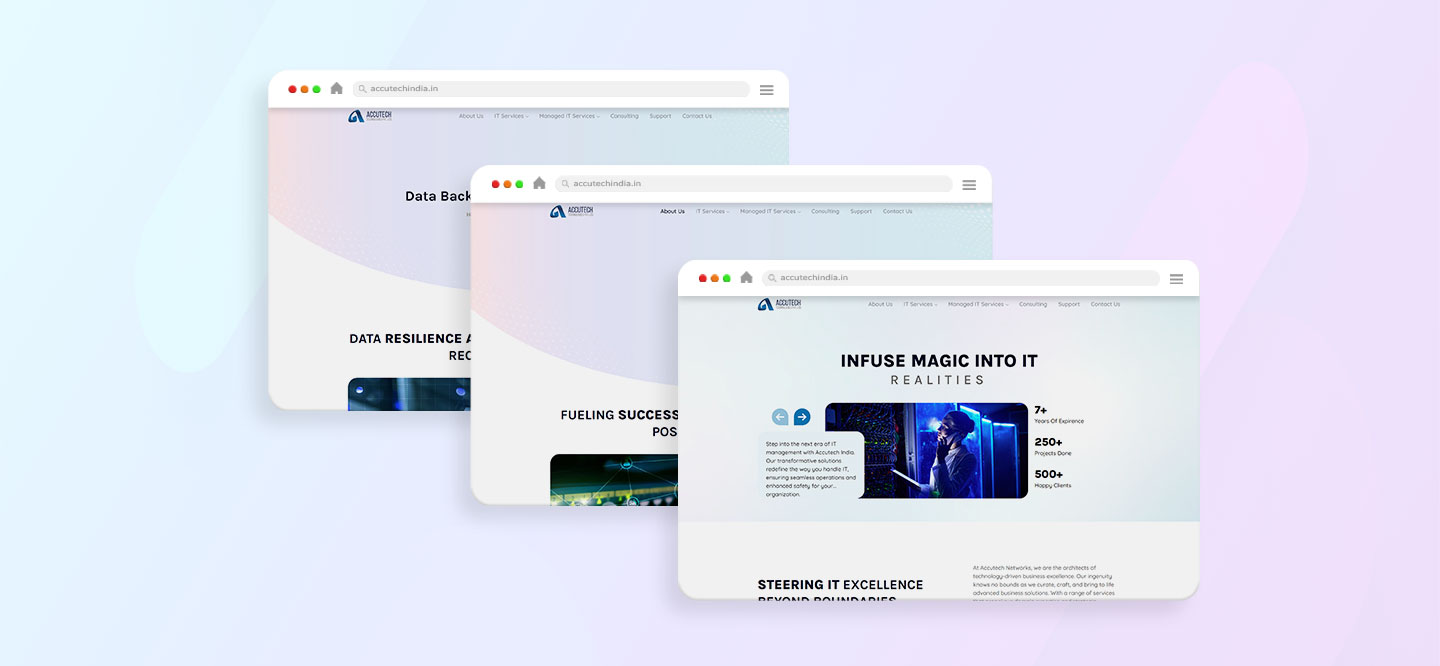Click the red close dot of the middle window
Viewport: 1440px width, 666px height.
tap(496, 184)
